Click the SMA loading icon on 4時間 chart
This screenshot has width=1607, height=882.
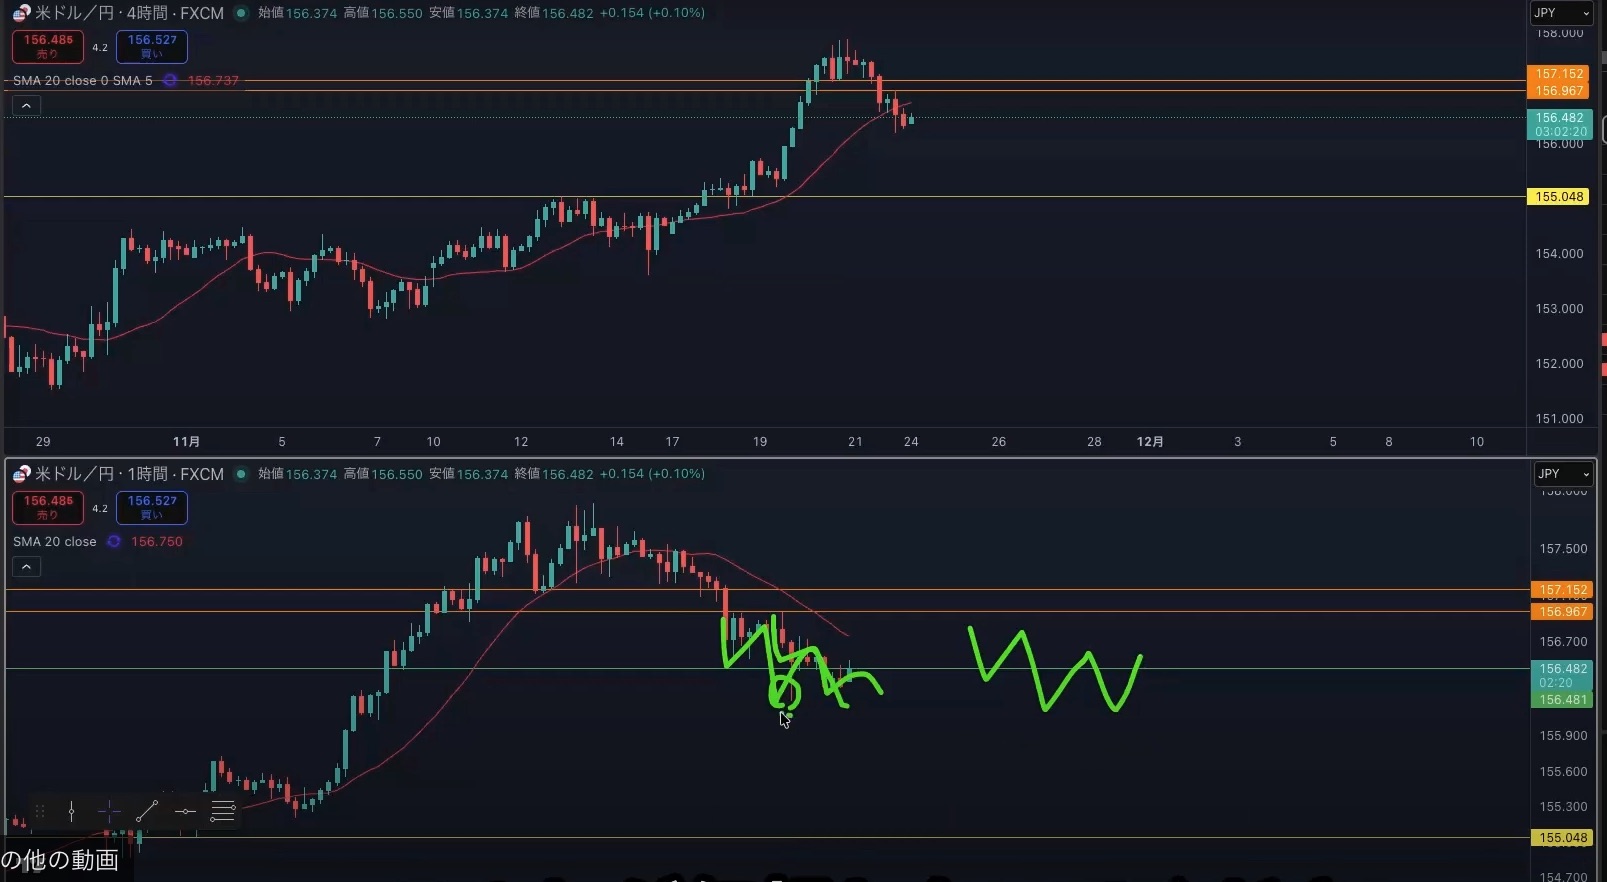tap(170, 80)
